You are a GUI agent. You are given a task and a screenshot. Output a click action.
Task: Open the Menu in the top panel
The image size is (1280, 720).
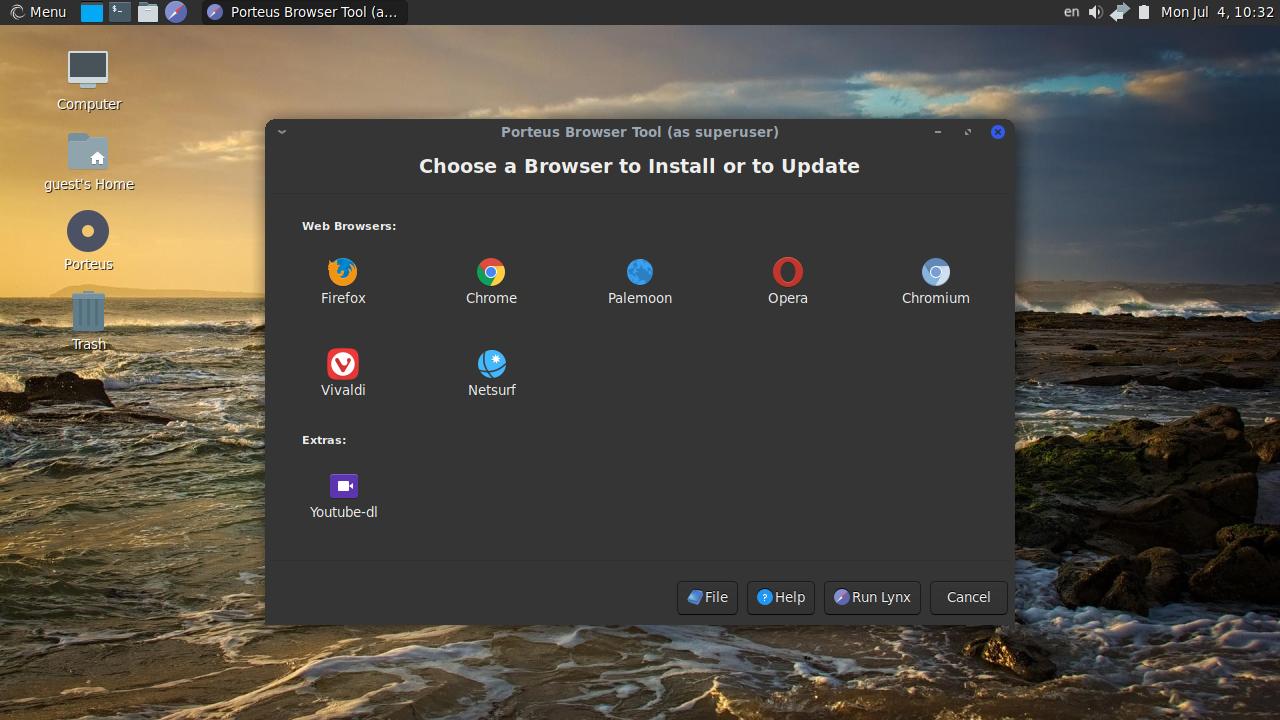[38, 12]
